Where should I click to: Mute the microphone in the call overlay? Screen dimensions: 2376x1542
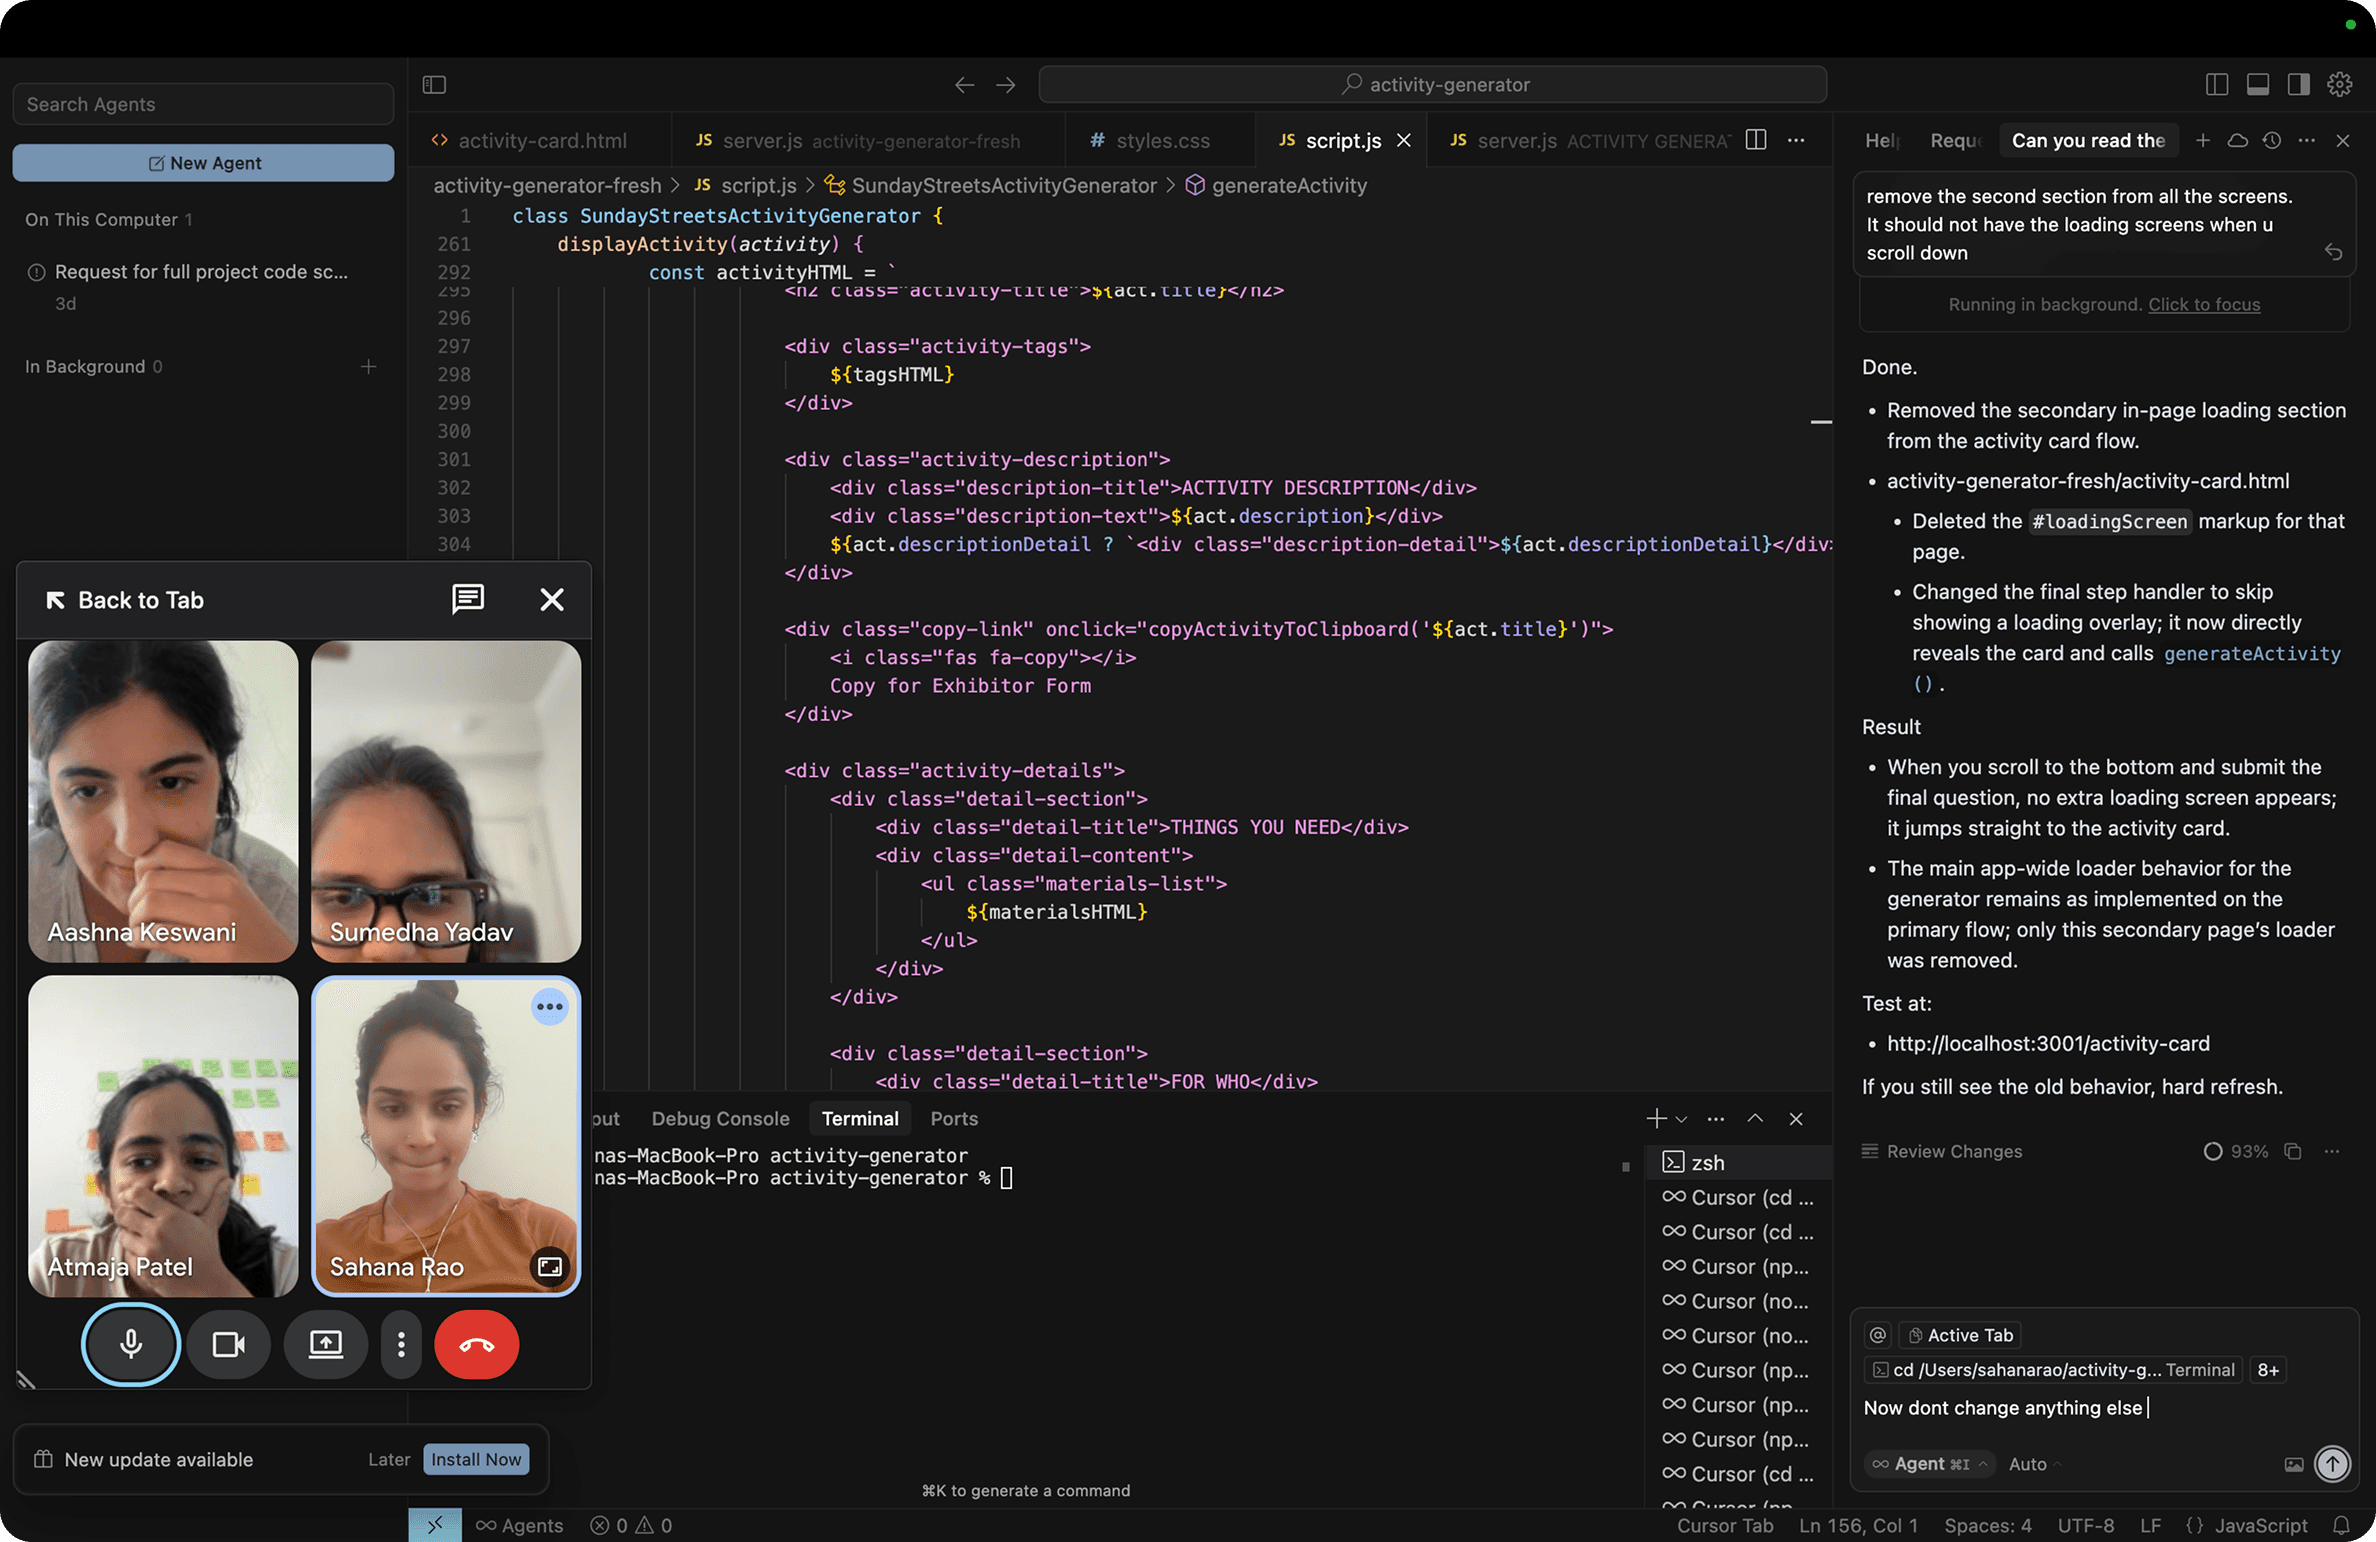pyautogui.click(x=130, y=1344)
